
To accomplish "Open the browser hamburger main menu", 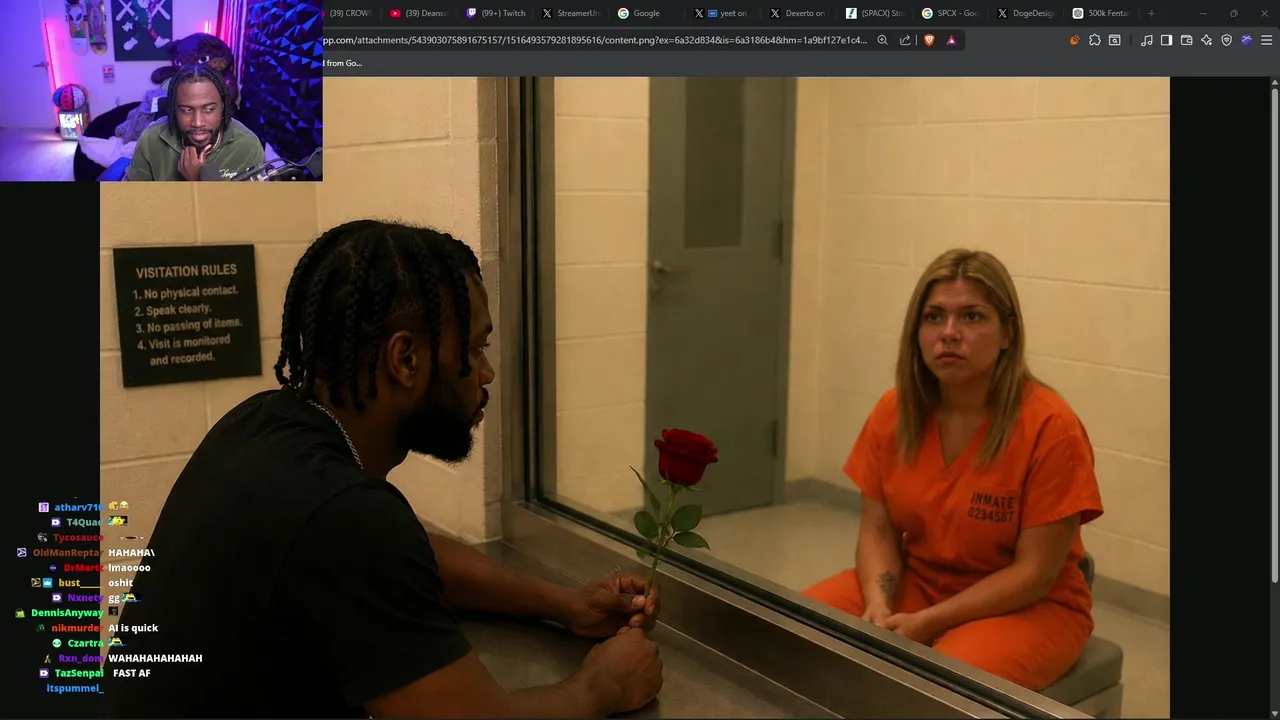I will pyautogui.click(x=1266, y=40).
